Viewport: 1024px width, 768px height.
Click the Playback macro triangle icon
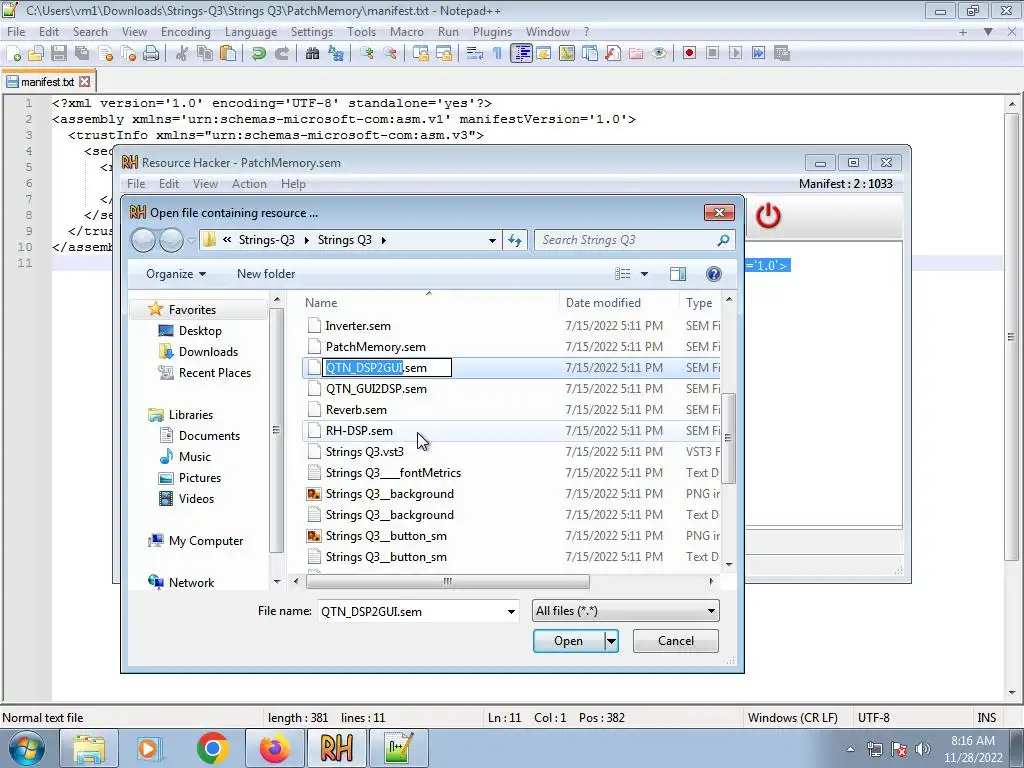735,54
